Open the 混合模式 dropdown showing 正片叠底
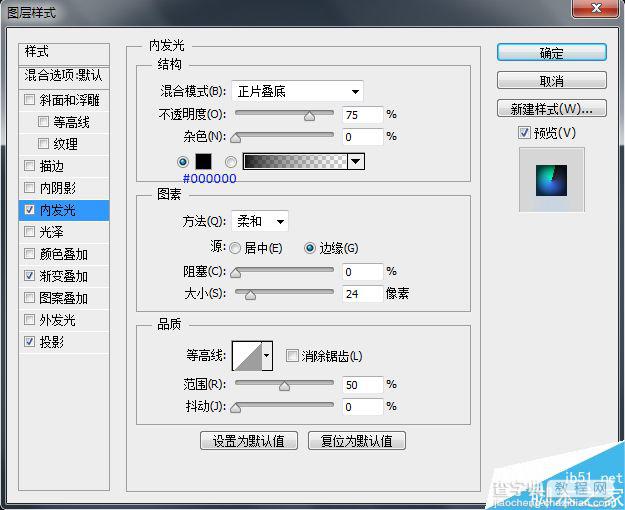This screenshot has height=510, width=625. click(x=297, y=92)
